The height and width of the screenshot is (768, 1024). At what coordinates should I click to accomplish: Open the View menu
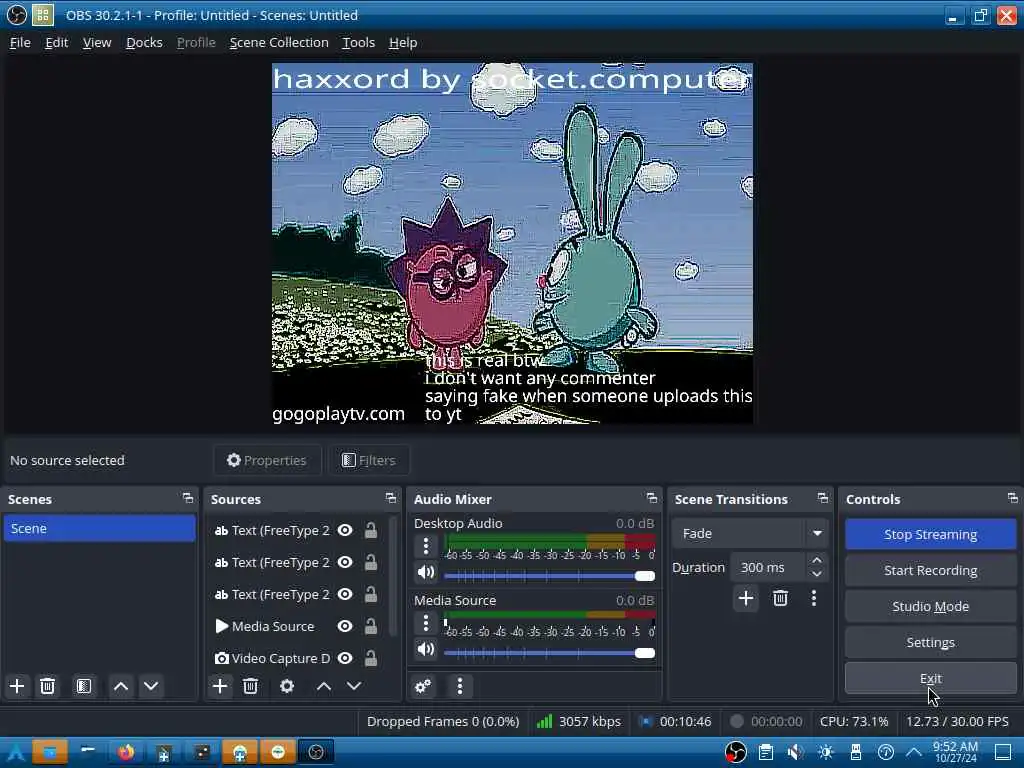coord(97,42)
